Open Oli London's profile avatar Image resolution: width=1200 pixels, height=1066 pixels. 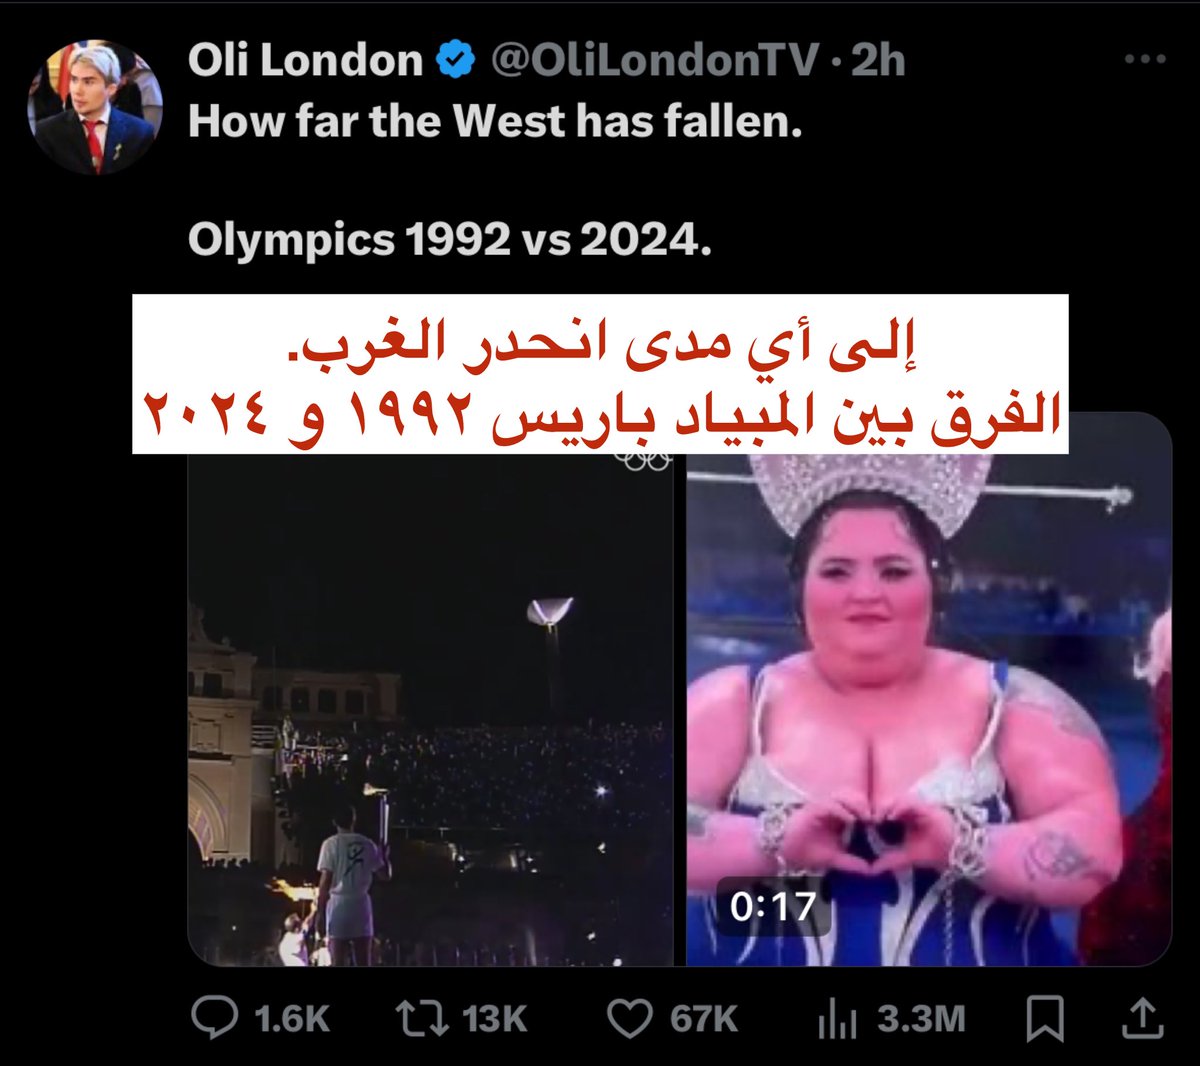pos(97,107)
